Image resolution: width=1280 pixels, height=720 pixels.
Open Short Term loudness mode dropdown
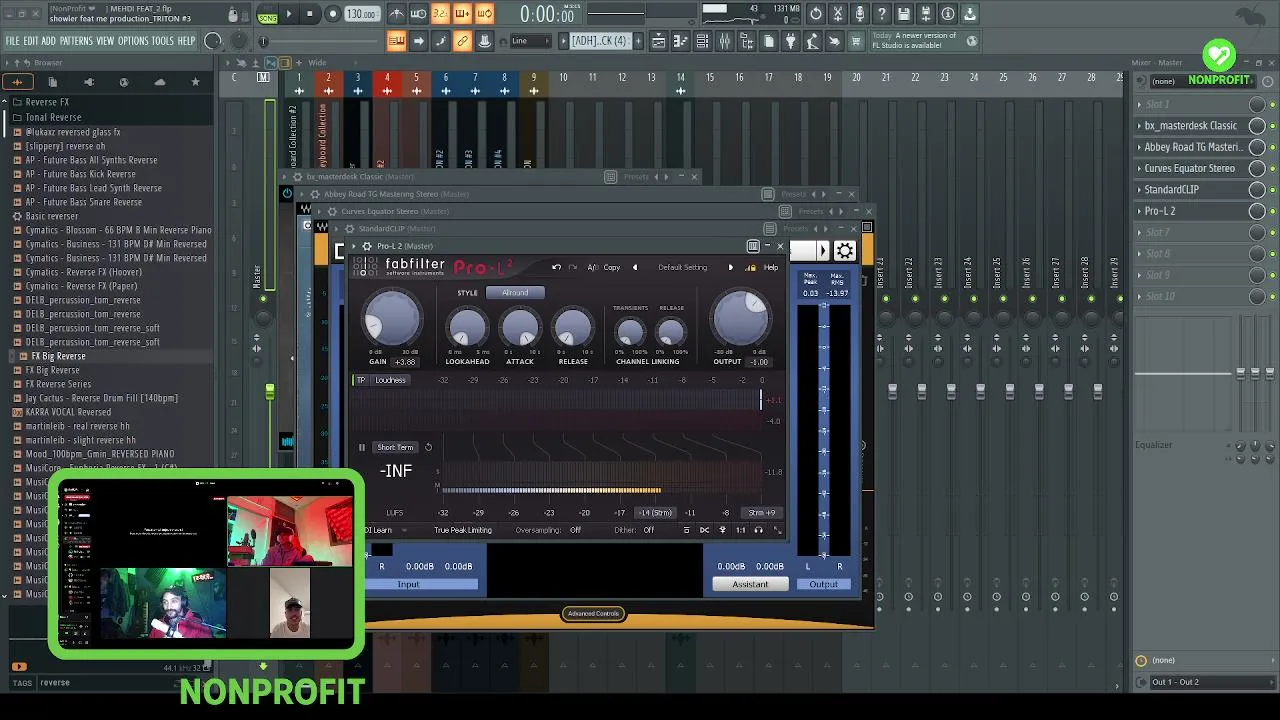point(395,447)
